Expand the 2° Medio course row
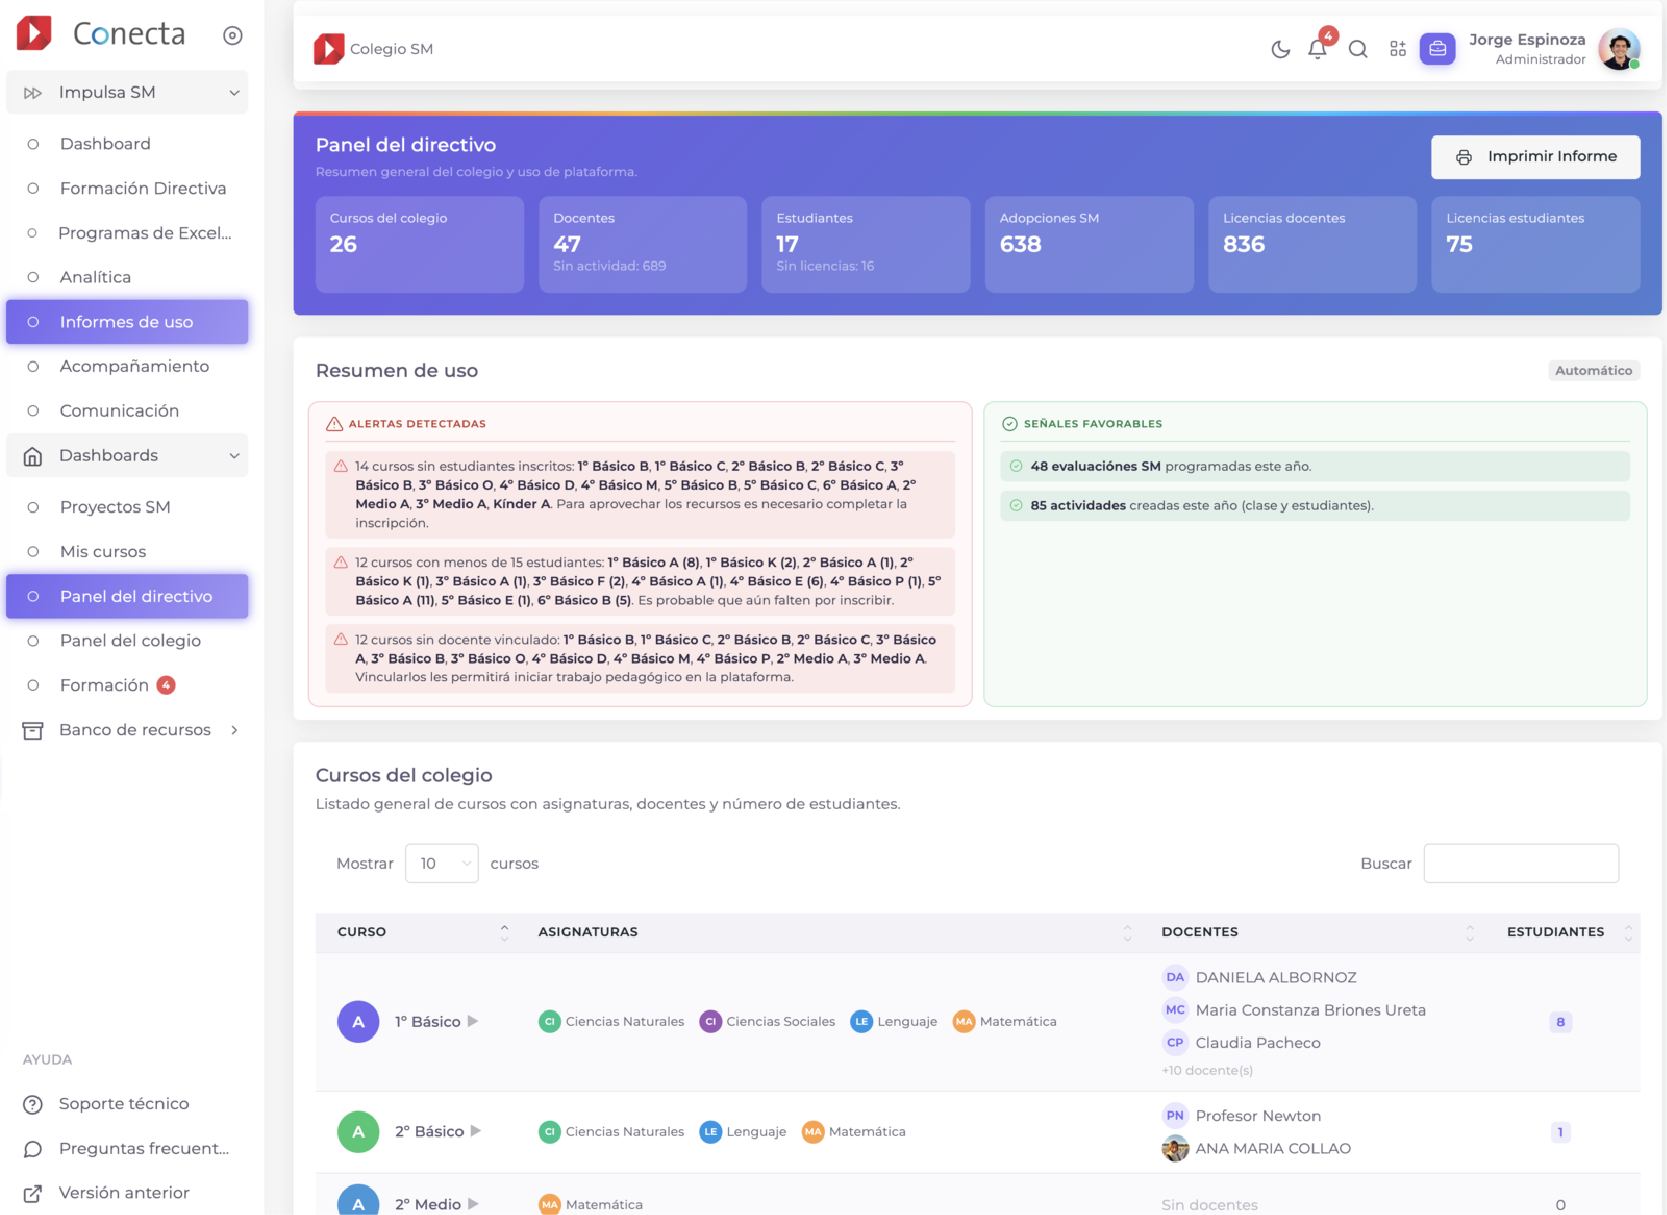This screenshot has width=1667, height=1215. pyautogui.click(x=473, y=1204)
